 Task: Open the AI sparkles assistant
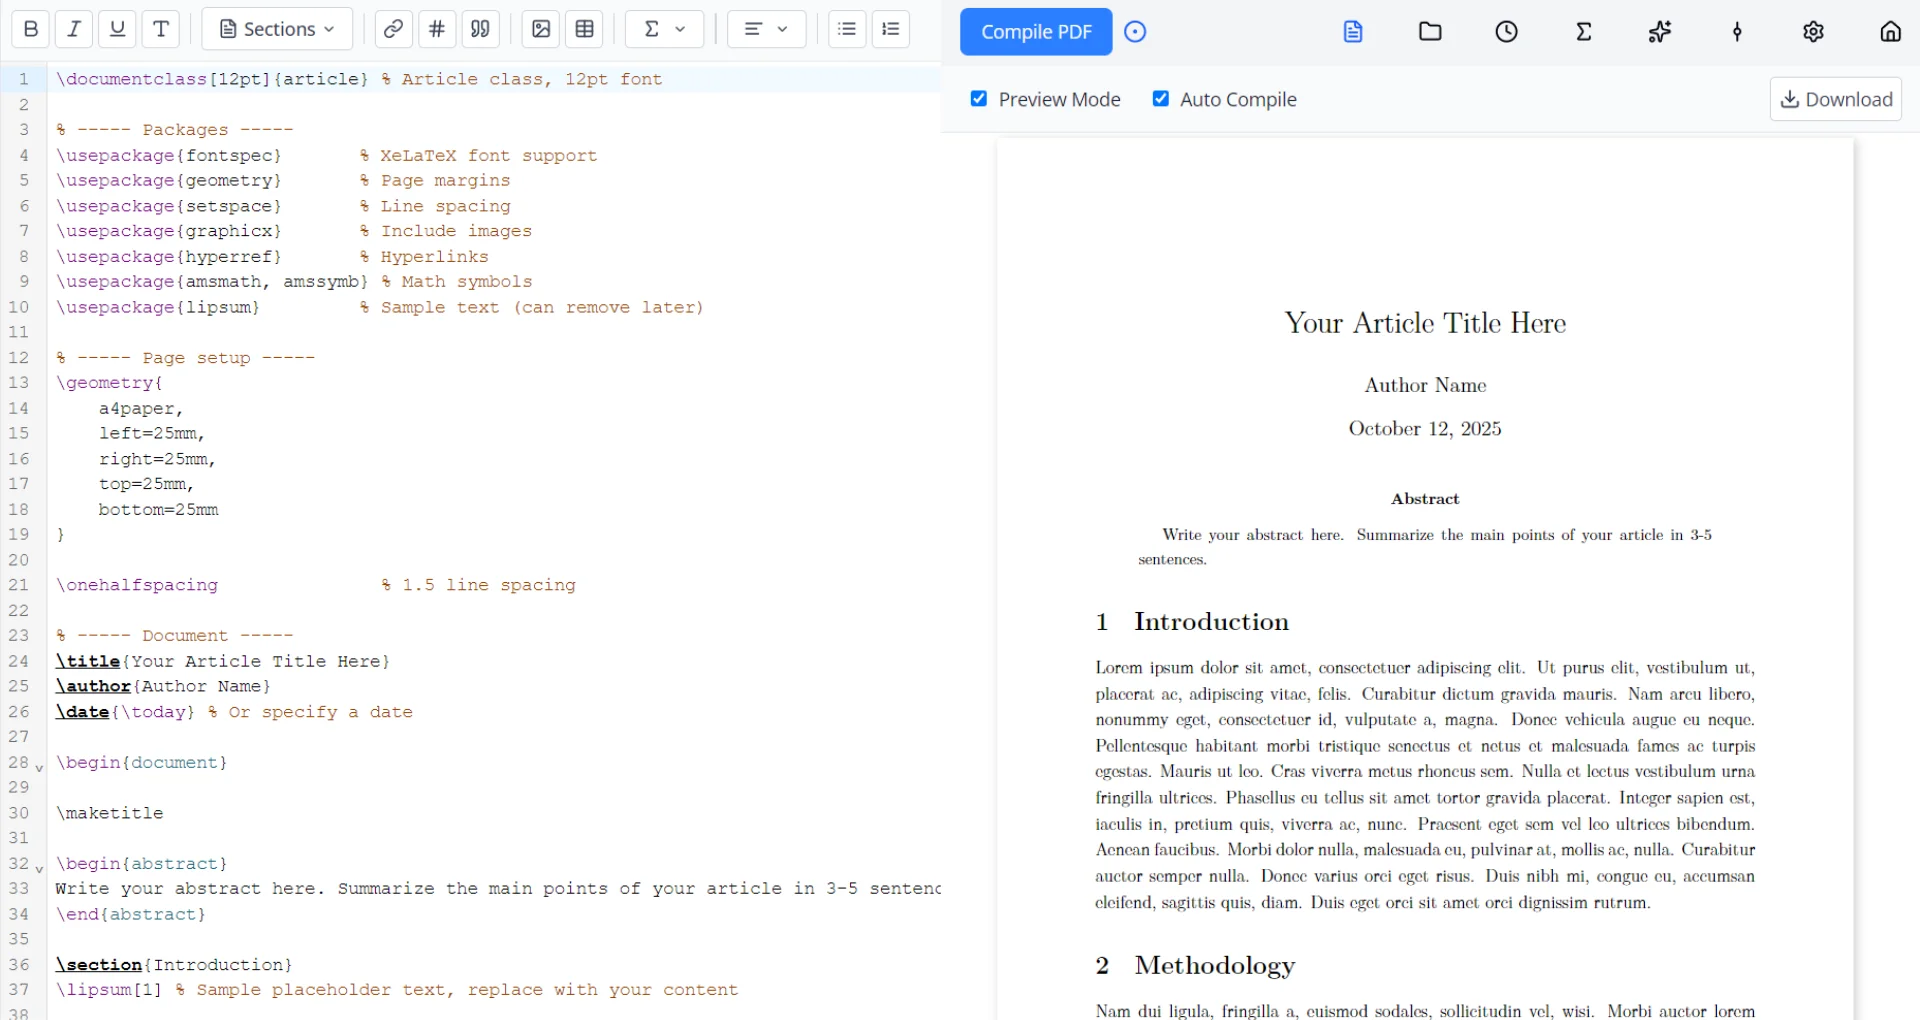[1660, 32]
